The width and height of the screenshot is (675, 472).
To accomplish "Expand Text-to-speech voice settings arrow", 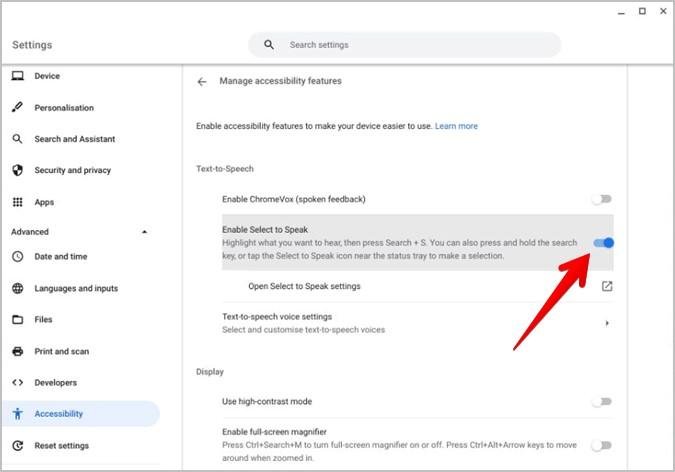I will pos(607,323).
